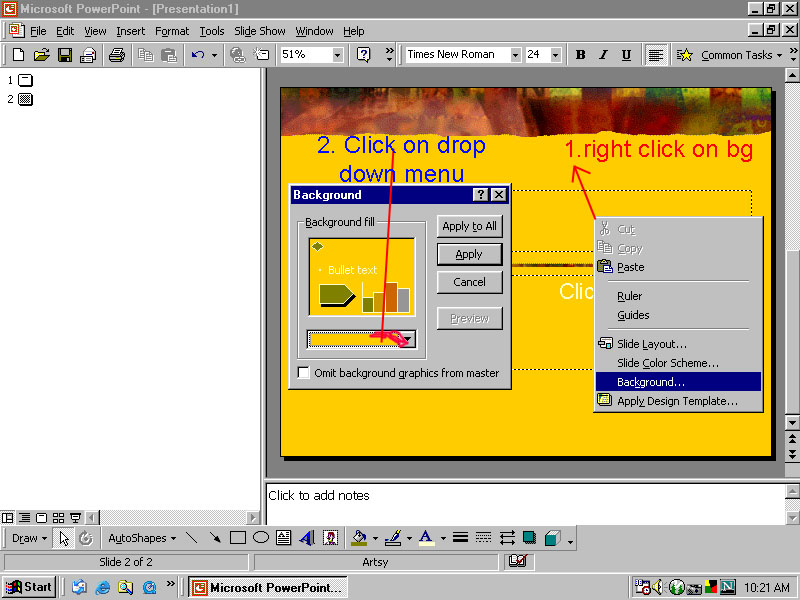Choose Apply Design Template... context item
800x600 pixels.
[x=678, y=401]
